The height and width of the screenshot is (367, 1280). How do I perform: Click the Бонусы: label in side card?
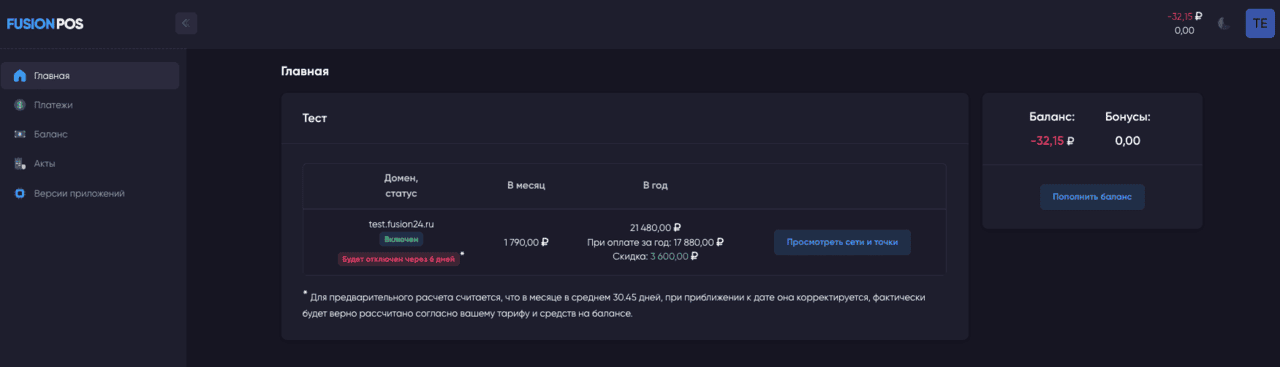[1127, 117]
